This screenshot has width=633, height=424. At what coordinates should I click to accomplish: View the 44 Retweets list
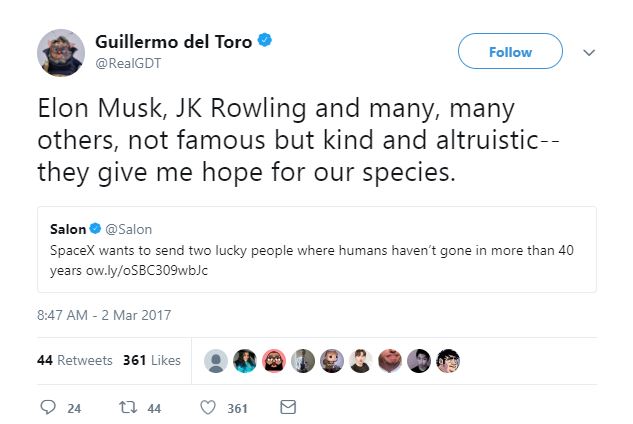point(74,361)
